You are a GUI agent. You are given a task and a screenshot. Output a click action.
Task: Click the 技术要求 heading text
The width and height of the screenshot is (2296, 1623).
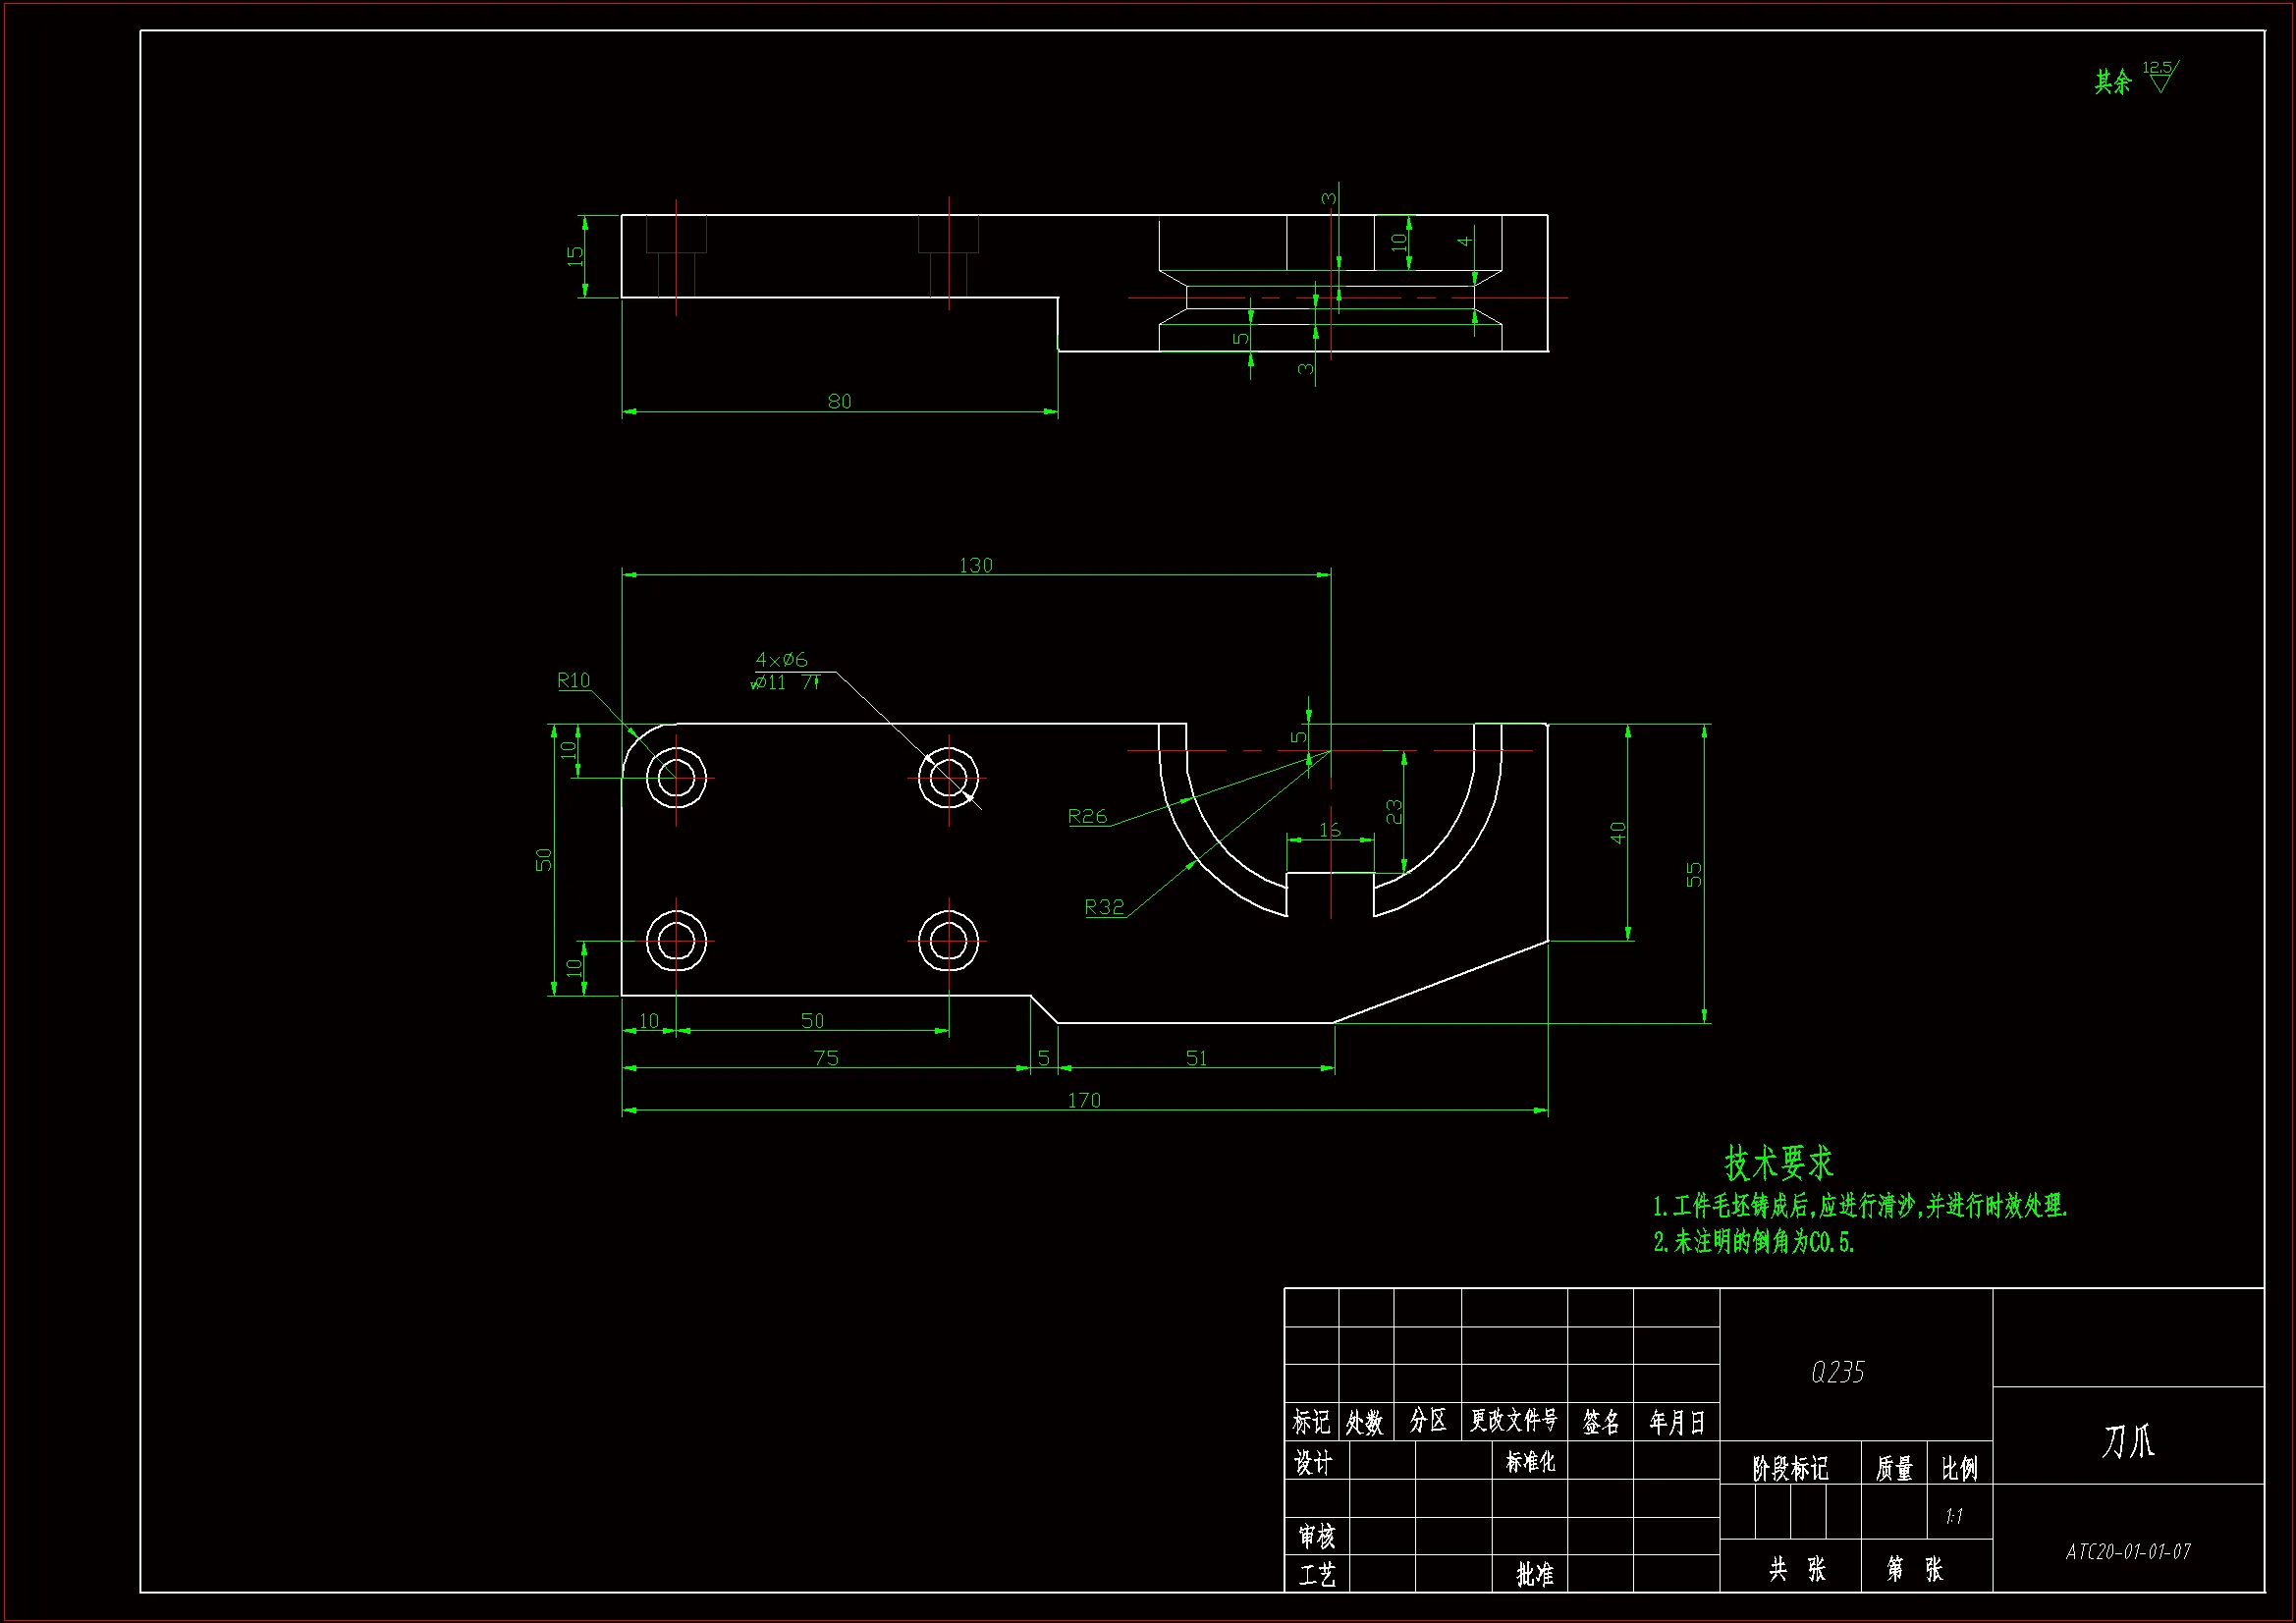point(1778,1163)
